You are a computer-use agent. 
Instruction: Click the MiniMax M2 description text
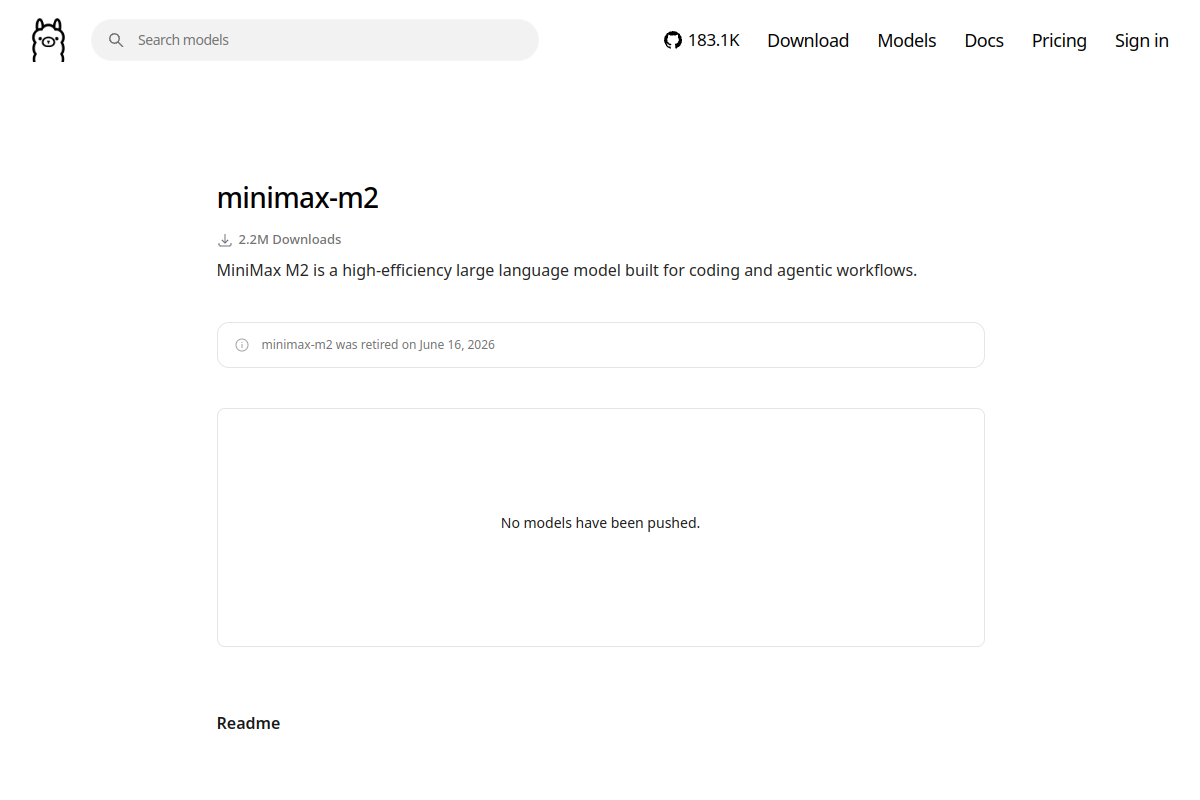(x=567, y=270)
